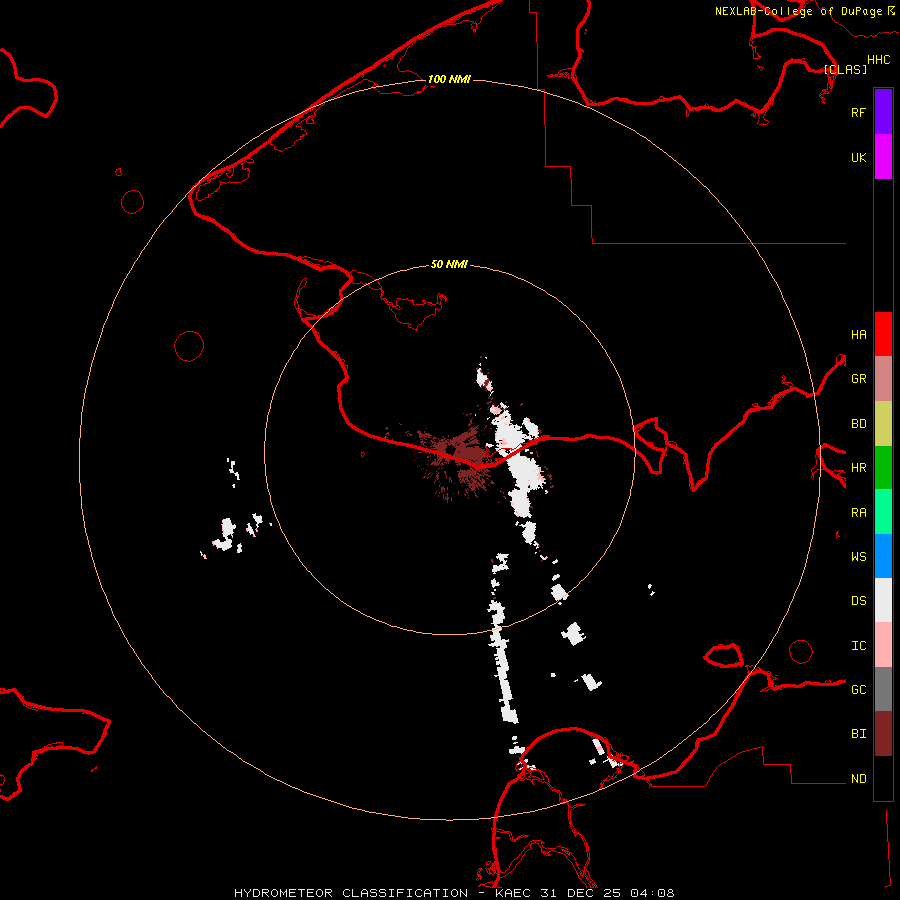
Task: Click the GR legend label
Action: (858, 379)
